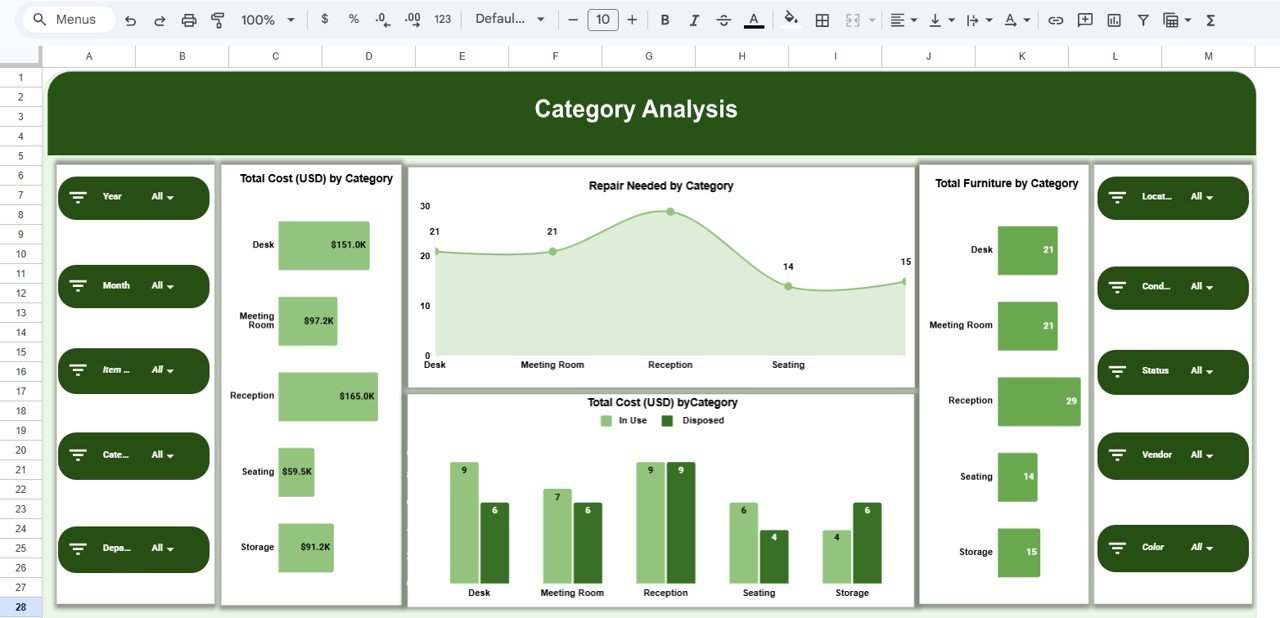Insert a comment

[1085, 18]
